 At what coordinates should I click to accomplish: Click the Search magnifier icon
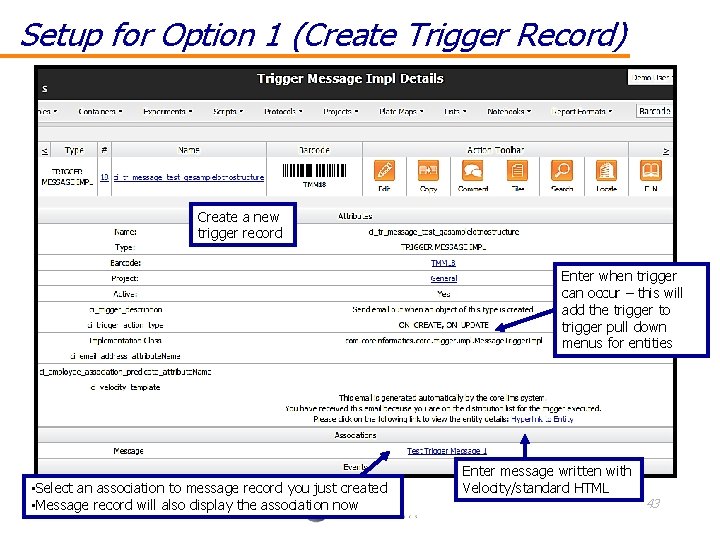[x=562, y=171]
